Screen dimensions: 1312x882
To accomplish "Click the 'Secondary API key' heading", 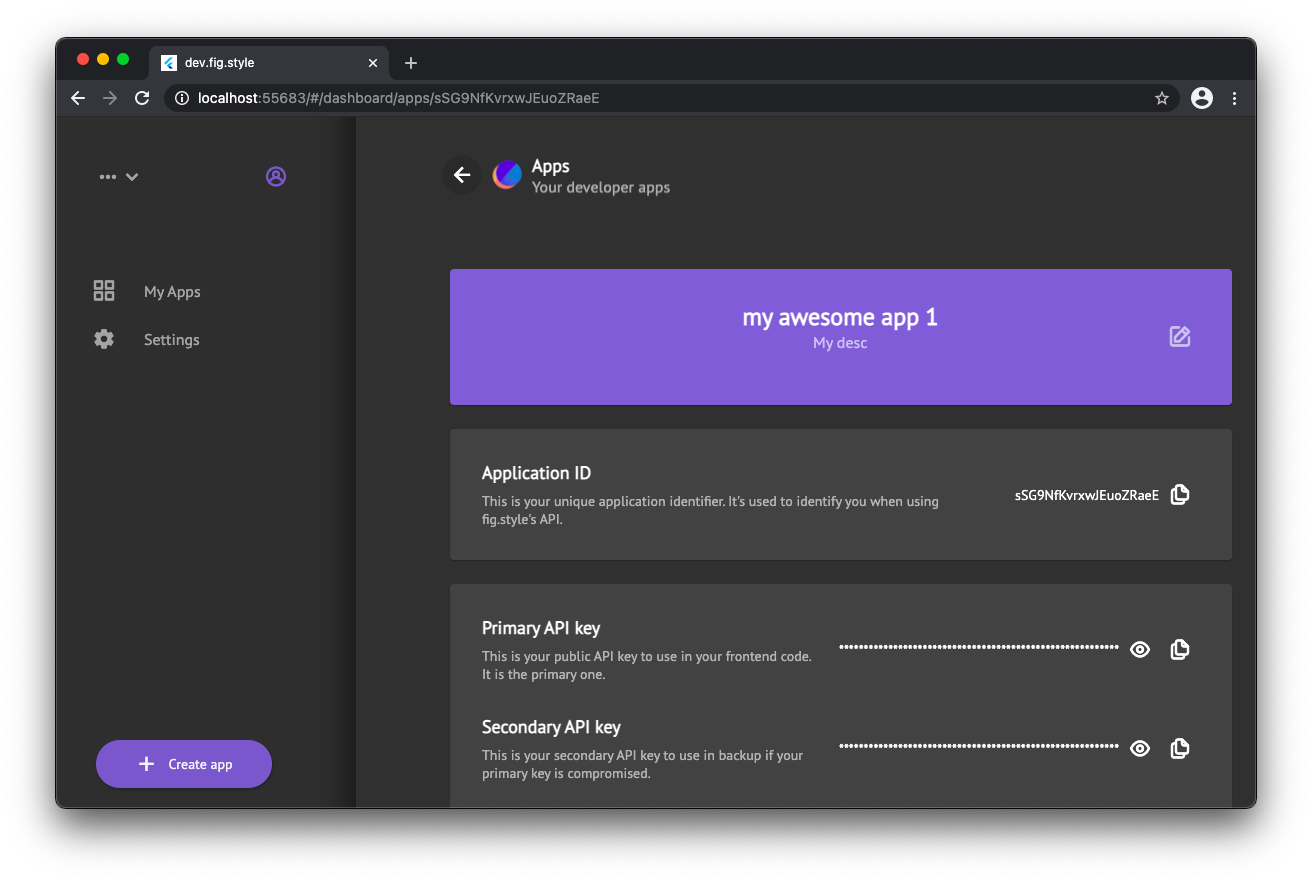I will (x=551, y=727).
